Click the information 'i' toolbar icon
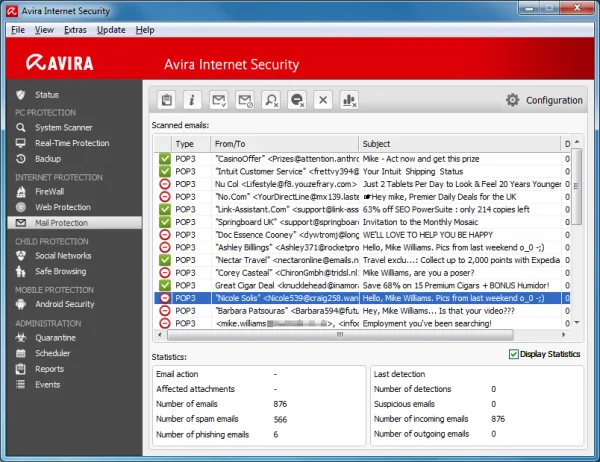The height and width of the screenshot is (462, 600). [x=192, y=100]
